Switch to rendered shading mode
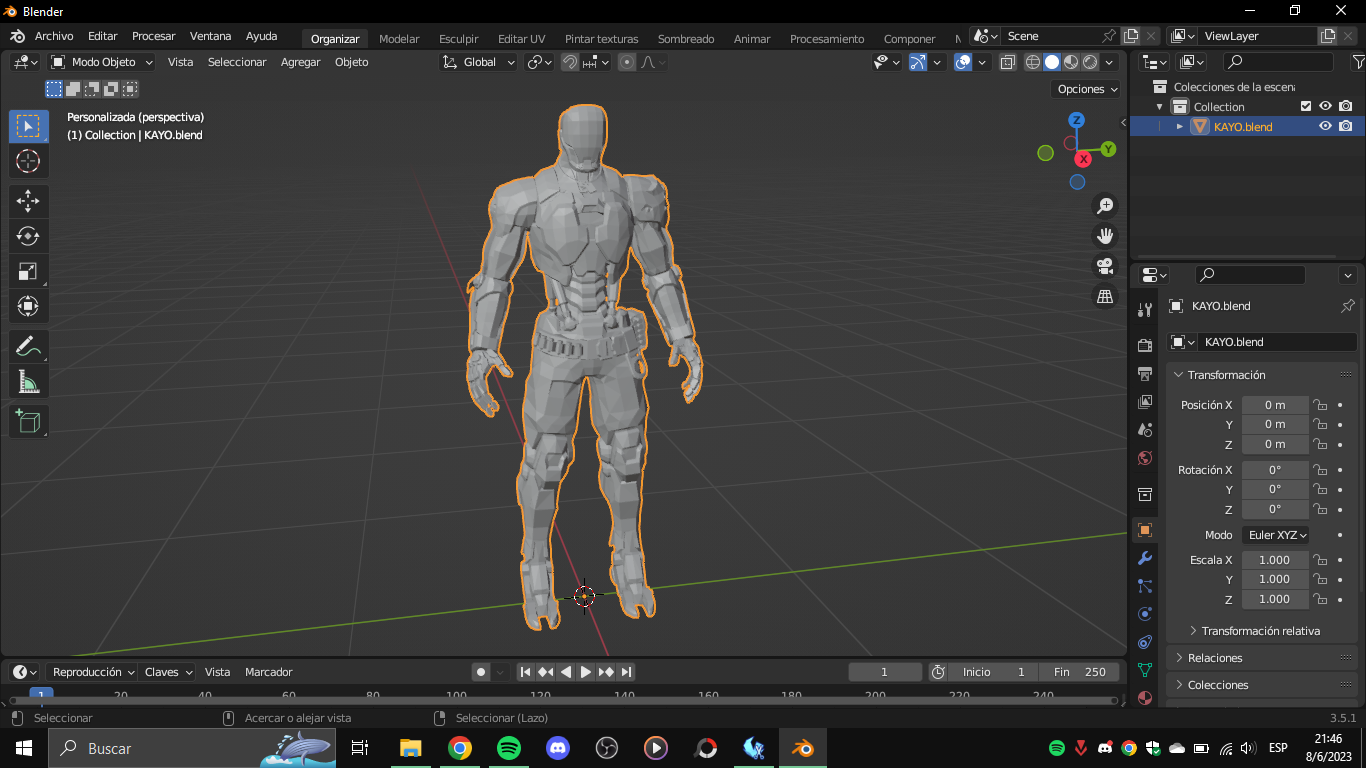 coord(1090,62)
